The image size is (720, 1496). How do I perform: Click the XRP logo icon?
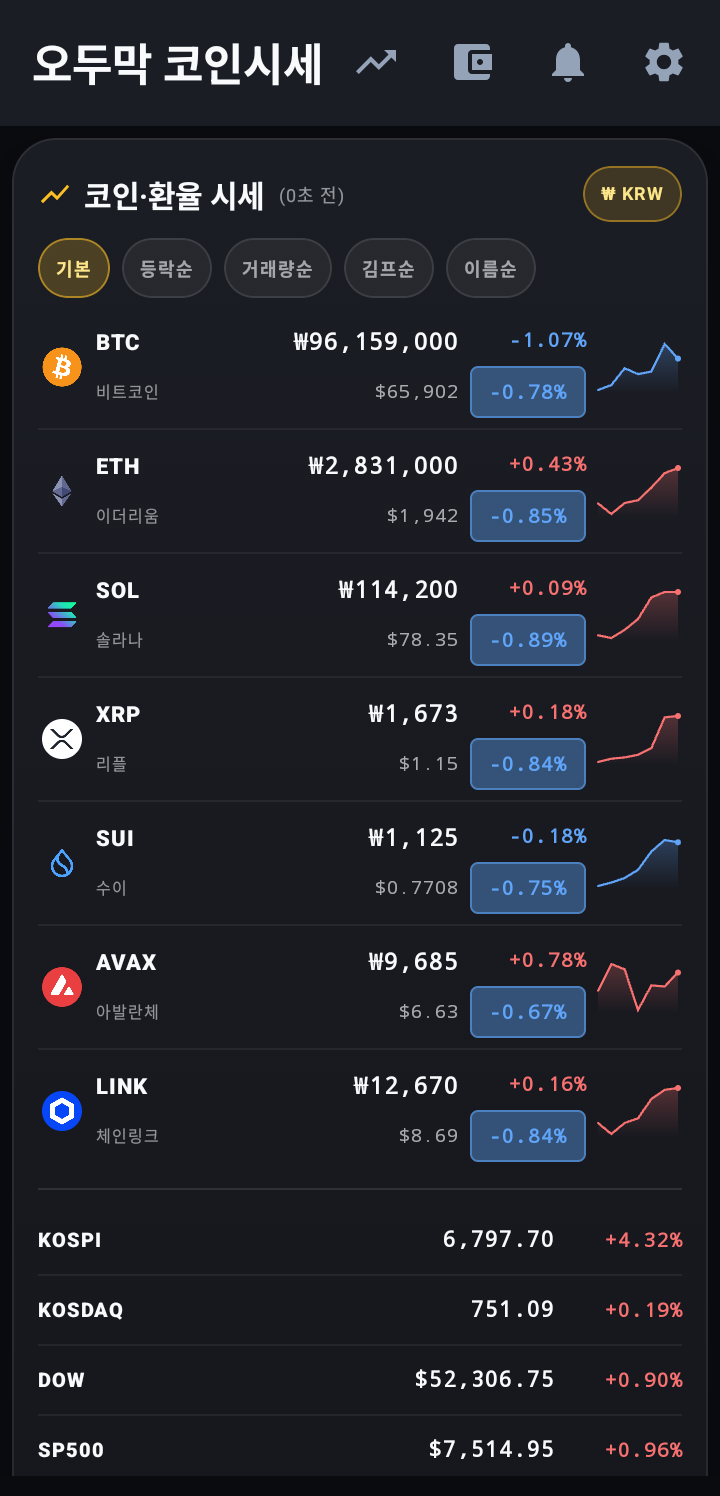(x=62, y=739)
